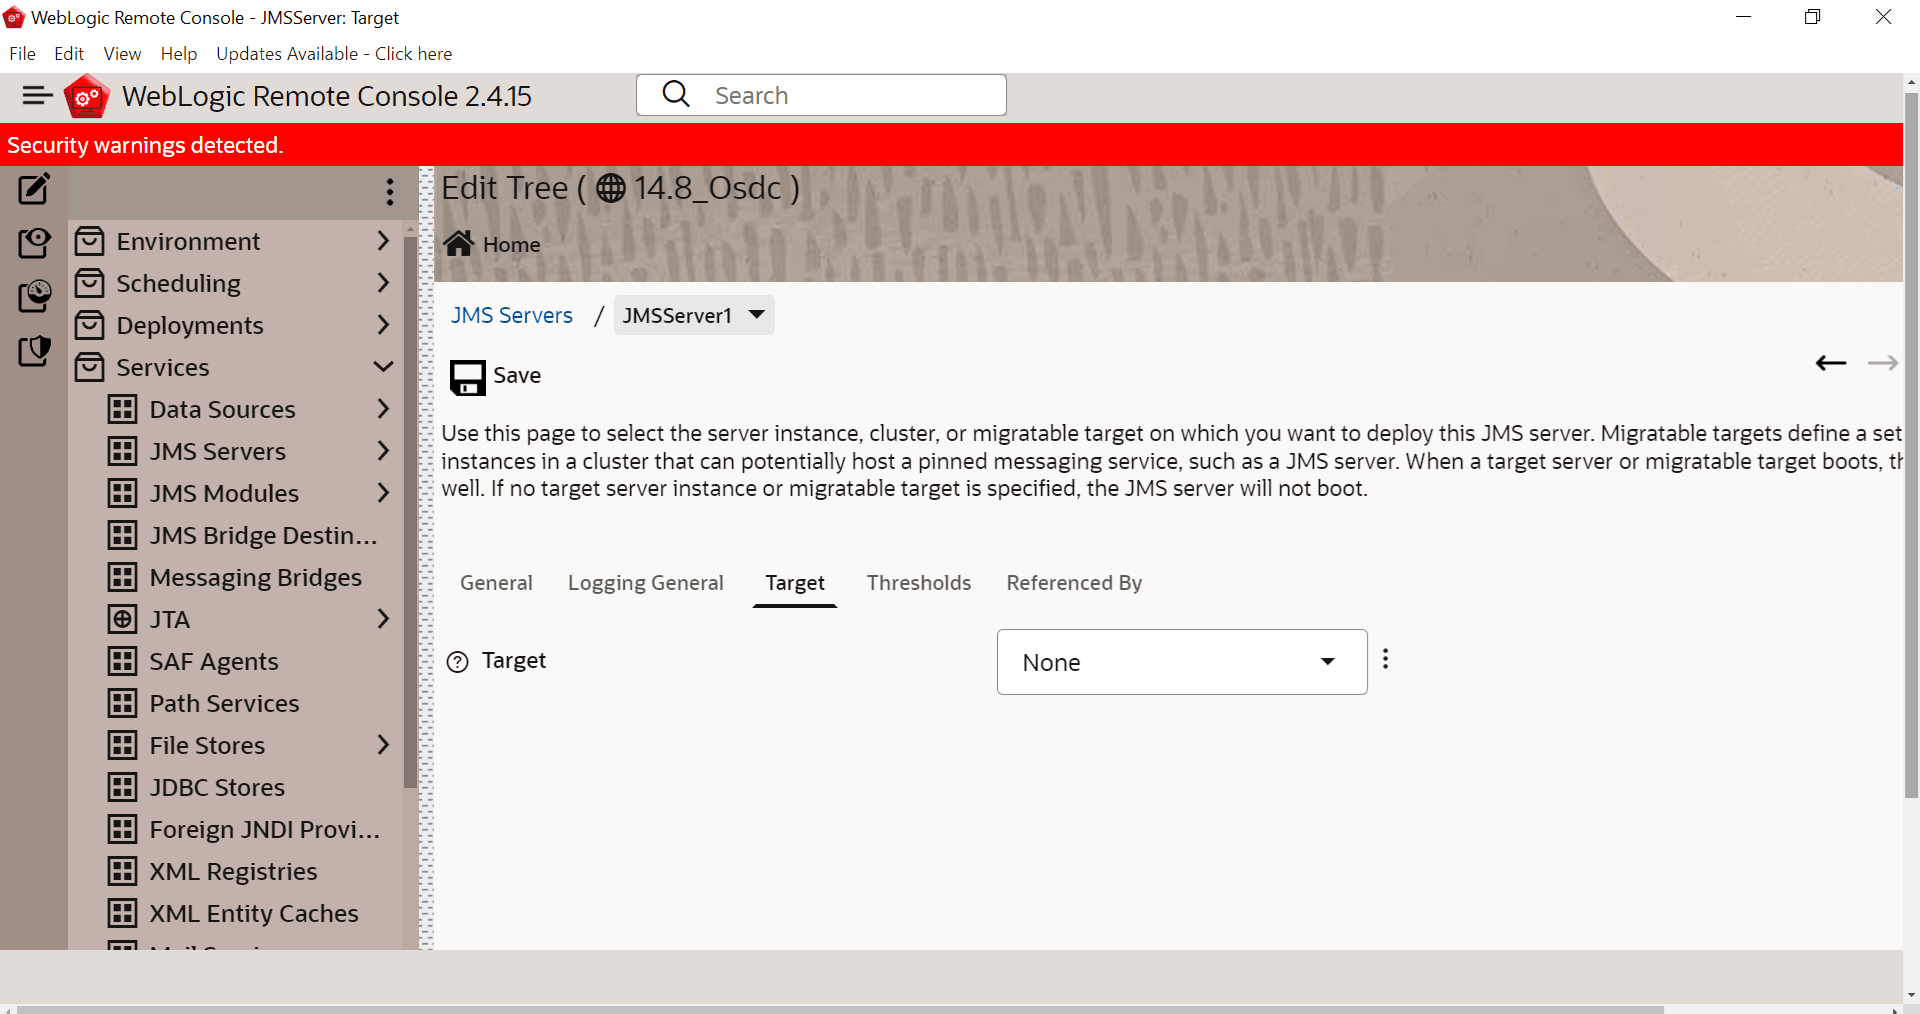Expand the Scheduling tree node

(x=383, y=283)
